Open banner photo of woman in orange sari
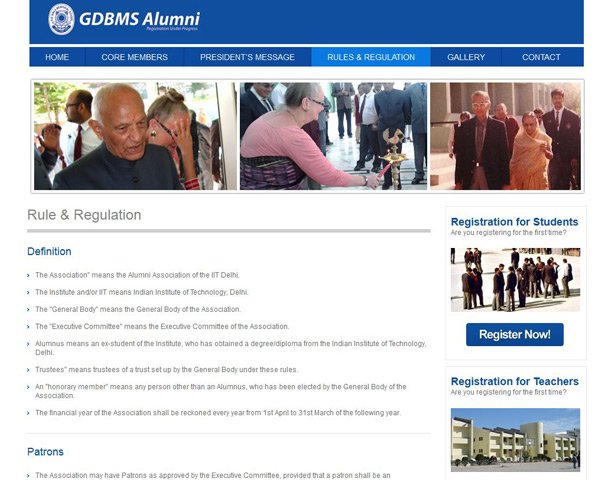Viewport: 600px width, 480px height. point(505,136)
